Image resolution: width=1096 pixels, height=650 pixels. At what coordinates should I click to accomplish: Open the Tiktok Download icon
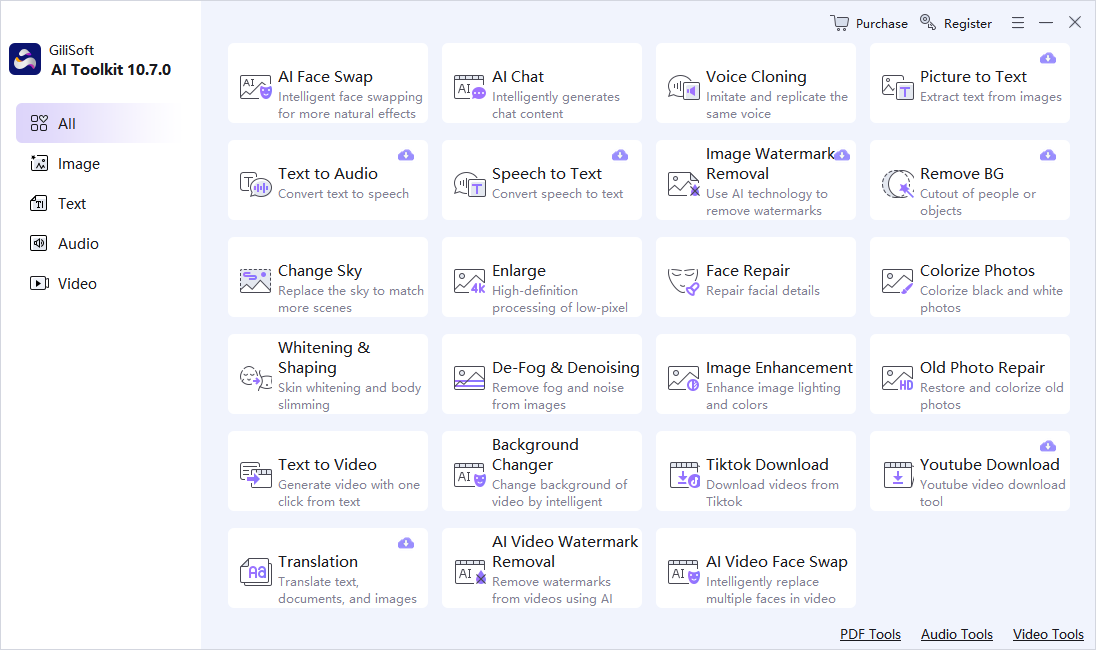pyautogui.click(x=684, y=475)
